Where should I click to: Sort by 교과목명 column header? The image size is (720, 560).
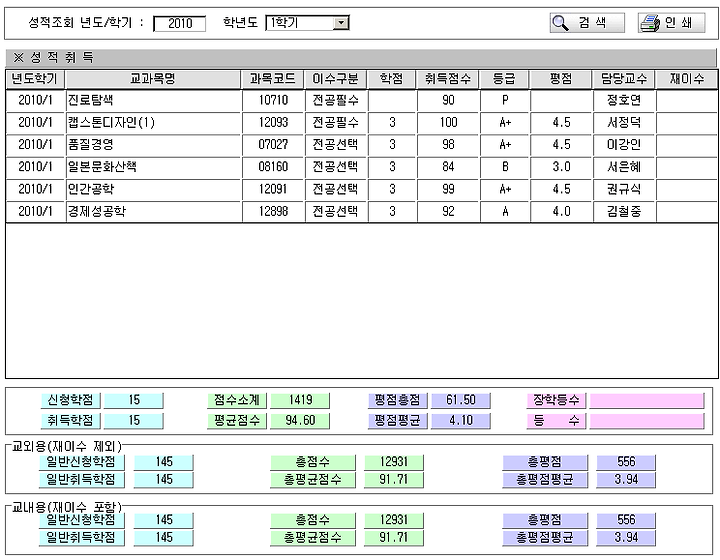[153, 79]
